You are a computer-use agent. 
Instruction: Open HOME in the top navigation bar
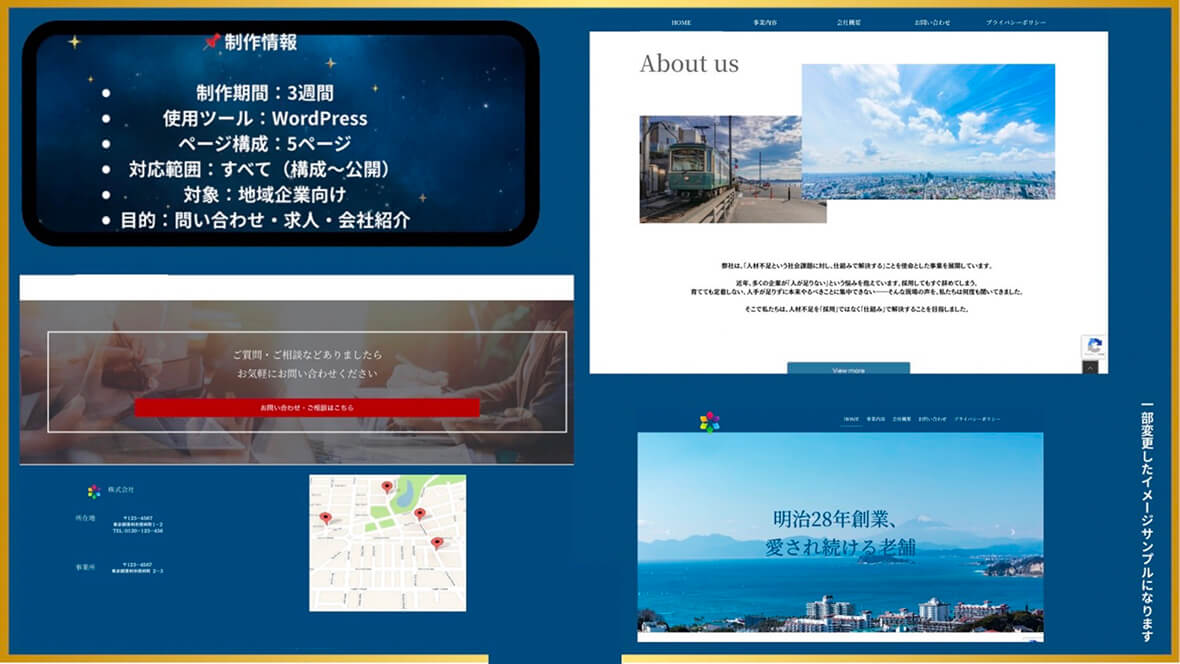[681, 22]
